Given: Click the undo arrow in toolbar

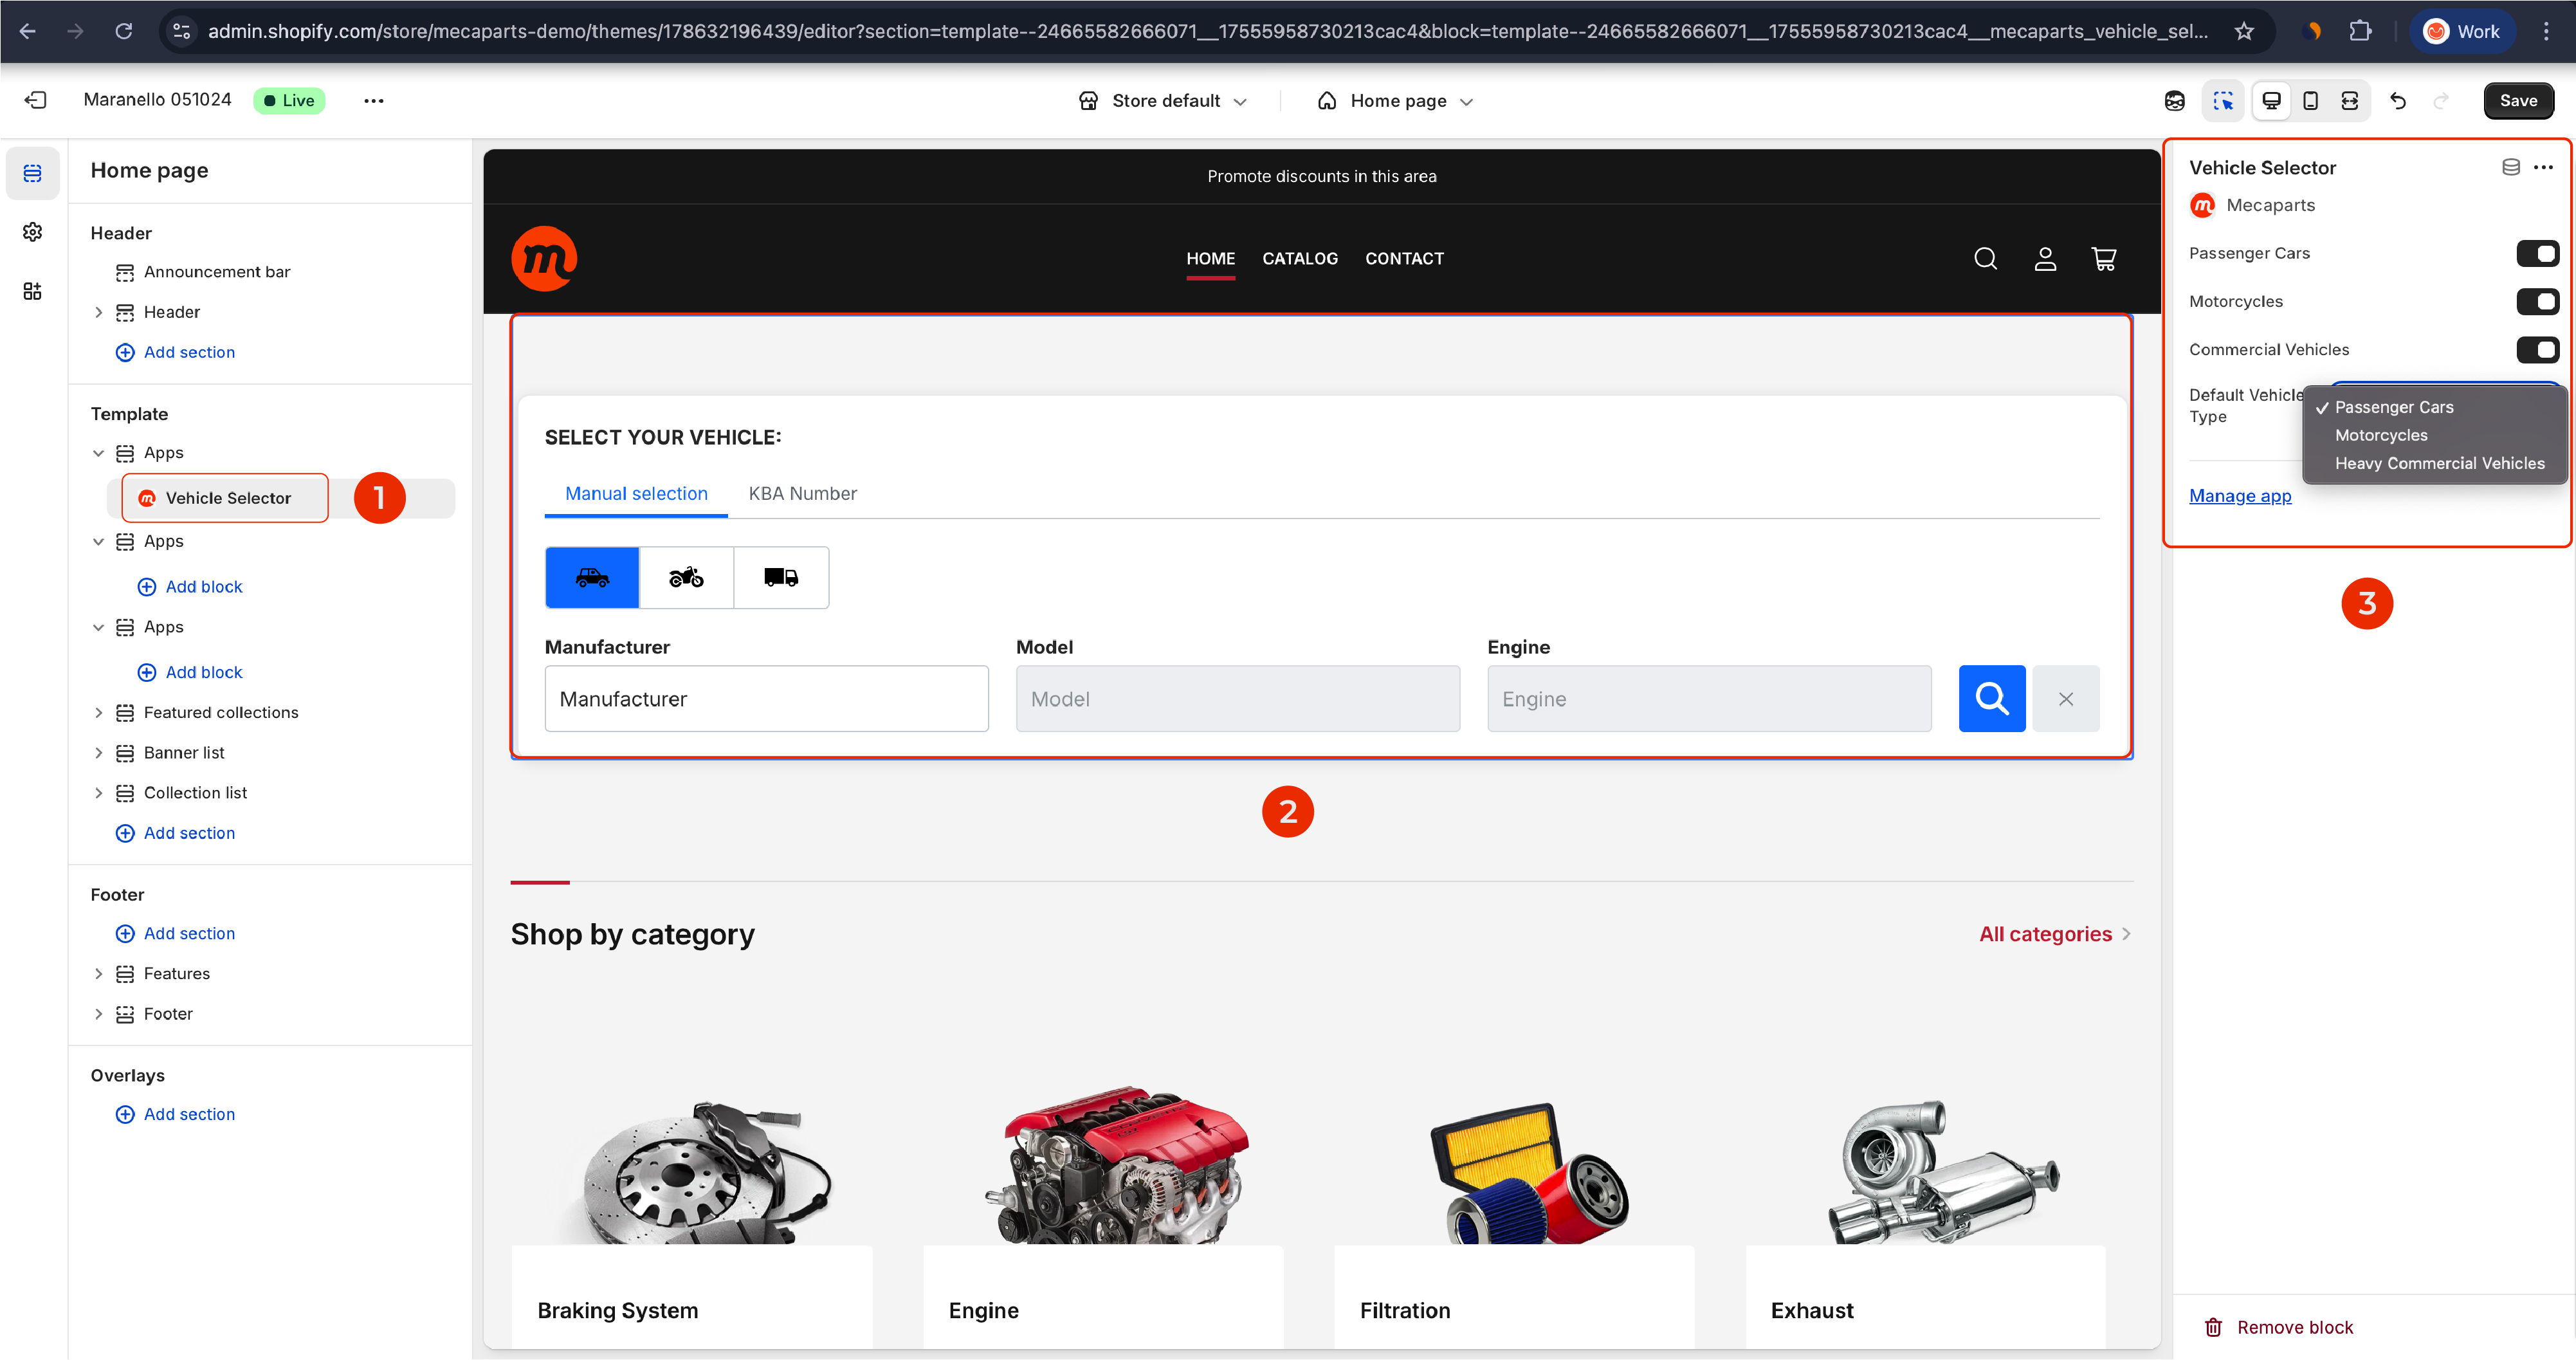Looking at the screenshot, I should (2397, 101).
